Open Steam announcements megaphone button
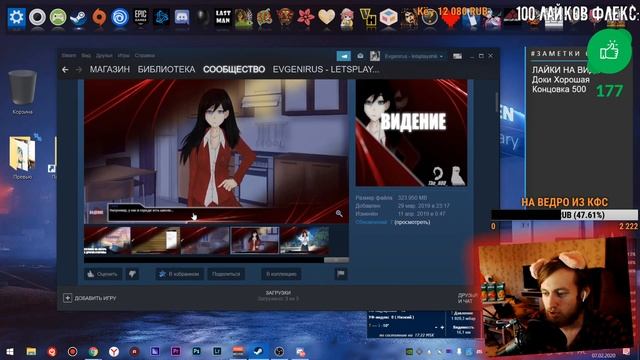640x360 pixels. coord(344,56)
